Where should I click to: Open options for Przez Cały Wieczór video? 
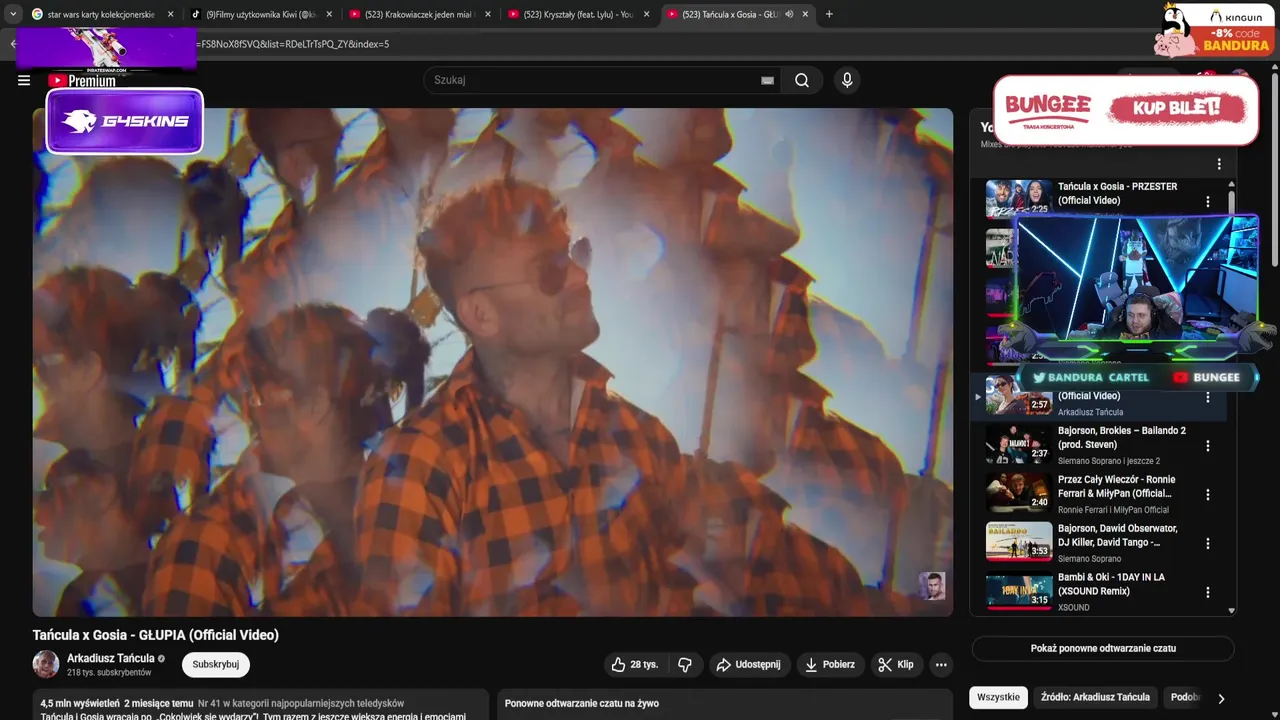coord(1208,494)
